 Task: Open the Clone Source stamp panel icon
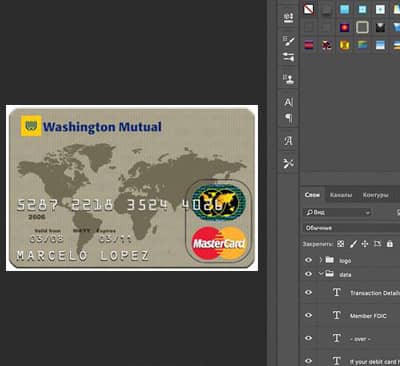pos(288,79)
